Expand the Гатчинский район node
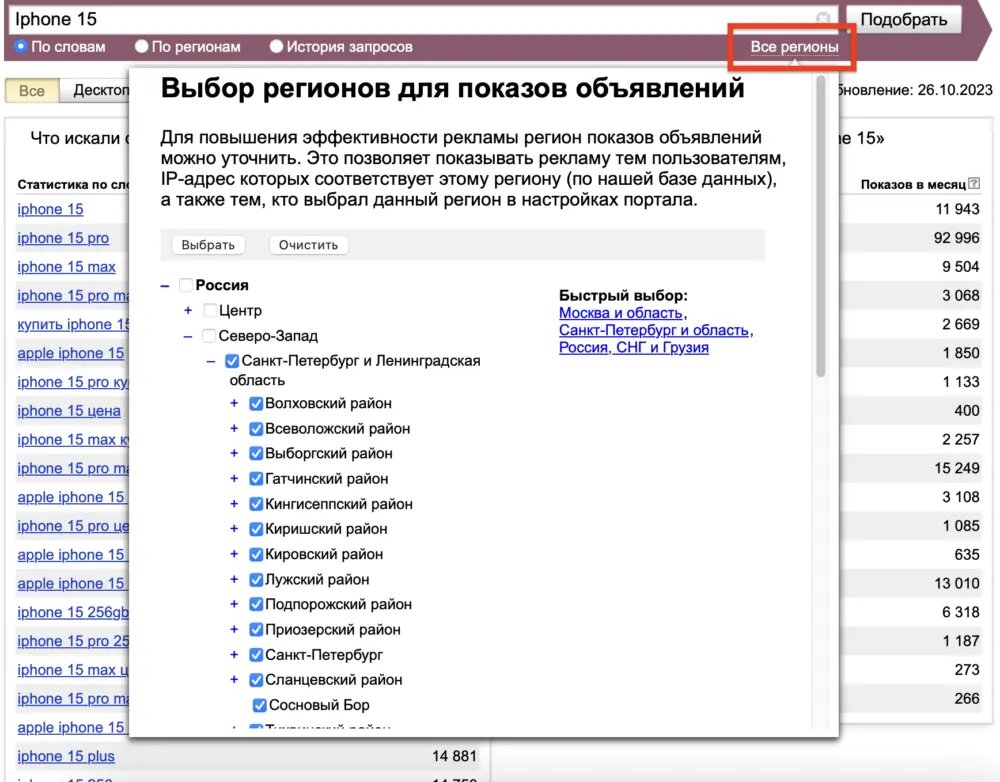The width and height of the screenshot is (1000, 782). (x=234, y=479)
